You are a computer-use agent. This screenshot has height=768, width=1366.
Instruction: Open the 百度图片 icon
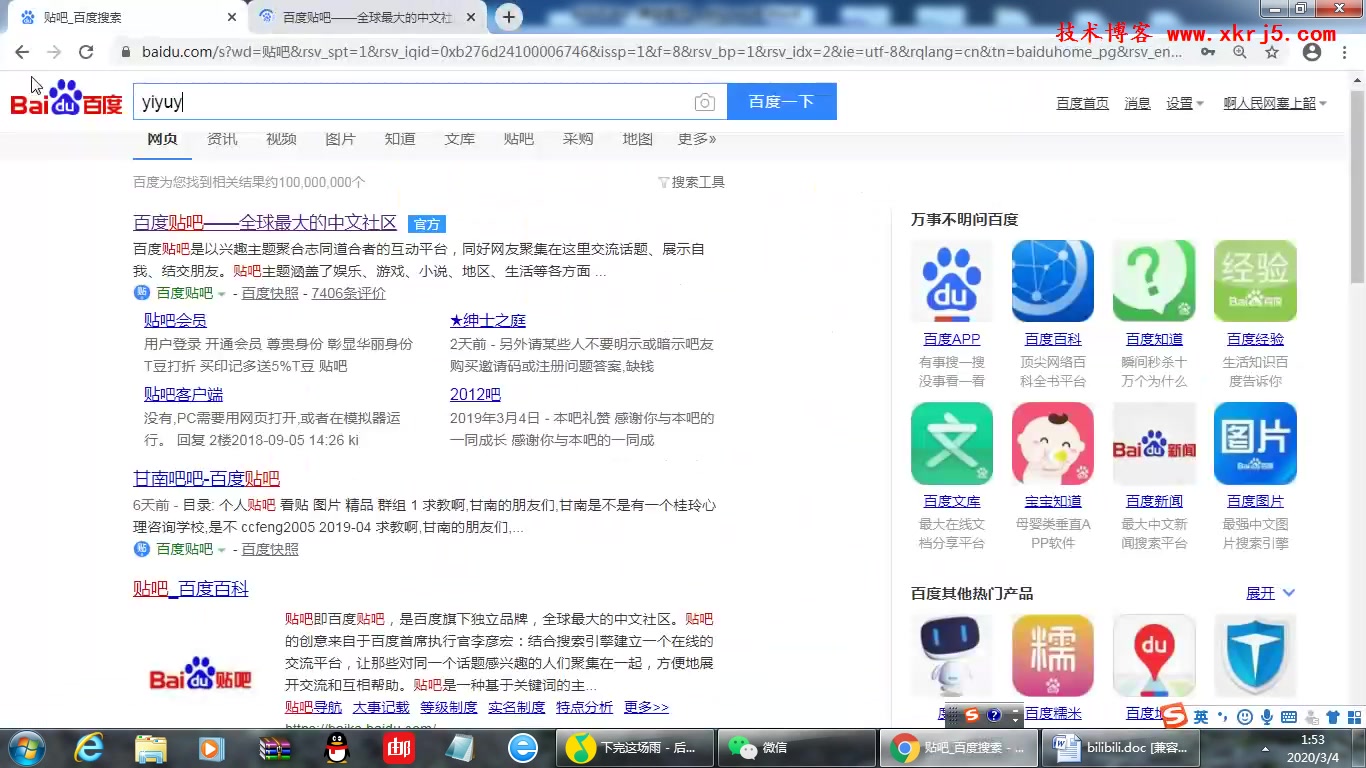1255,443
